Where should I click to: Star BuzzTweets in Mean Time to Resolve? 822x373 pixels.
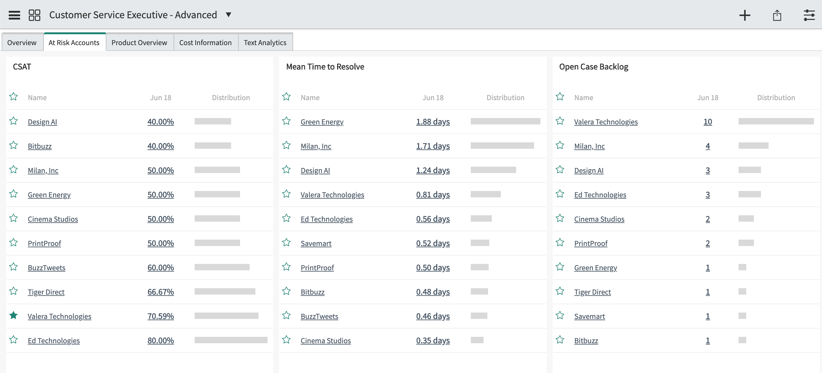[x=286, y=316]
